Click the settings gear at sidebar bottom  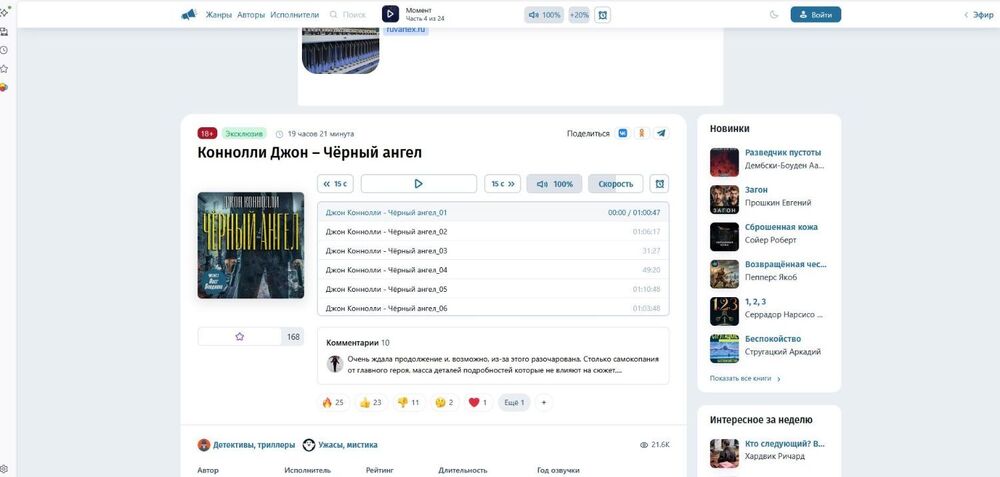click(4, 469)
